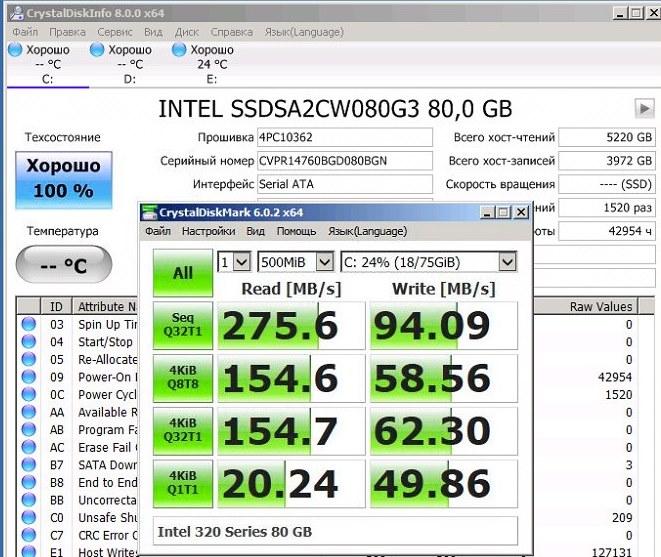Image resolution: width=661 pixels, height=557 pixels.
Task: Click total host writes value 3972 GB
Action: [x=607, y=161]
